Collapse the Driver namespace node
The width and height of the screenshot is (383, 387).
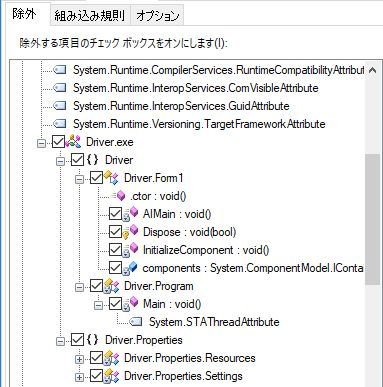[x=60, y=162]
